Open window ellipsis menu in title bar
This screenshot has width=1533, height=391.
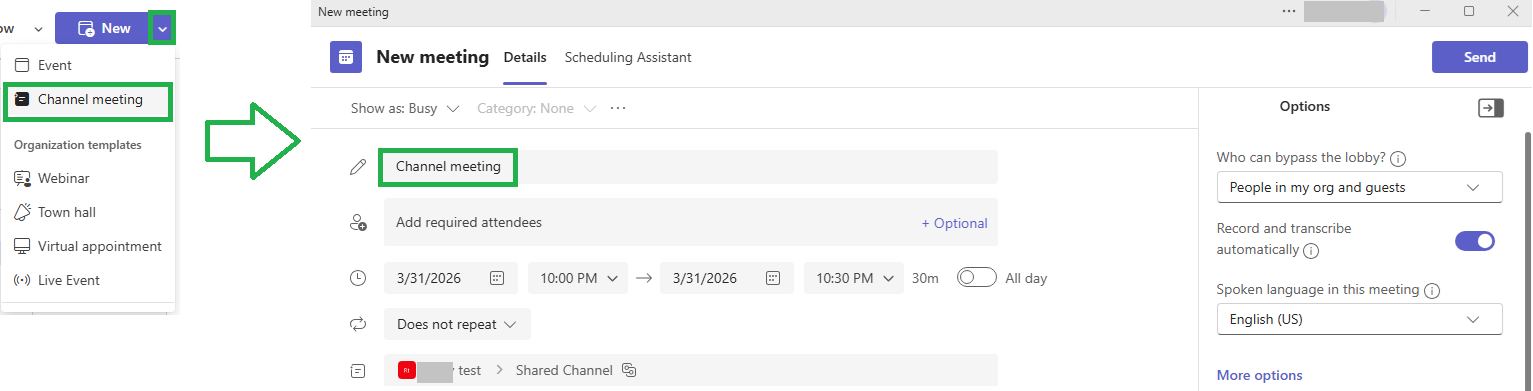coord(1288,11)
